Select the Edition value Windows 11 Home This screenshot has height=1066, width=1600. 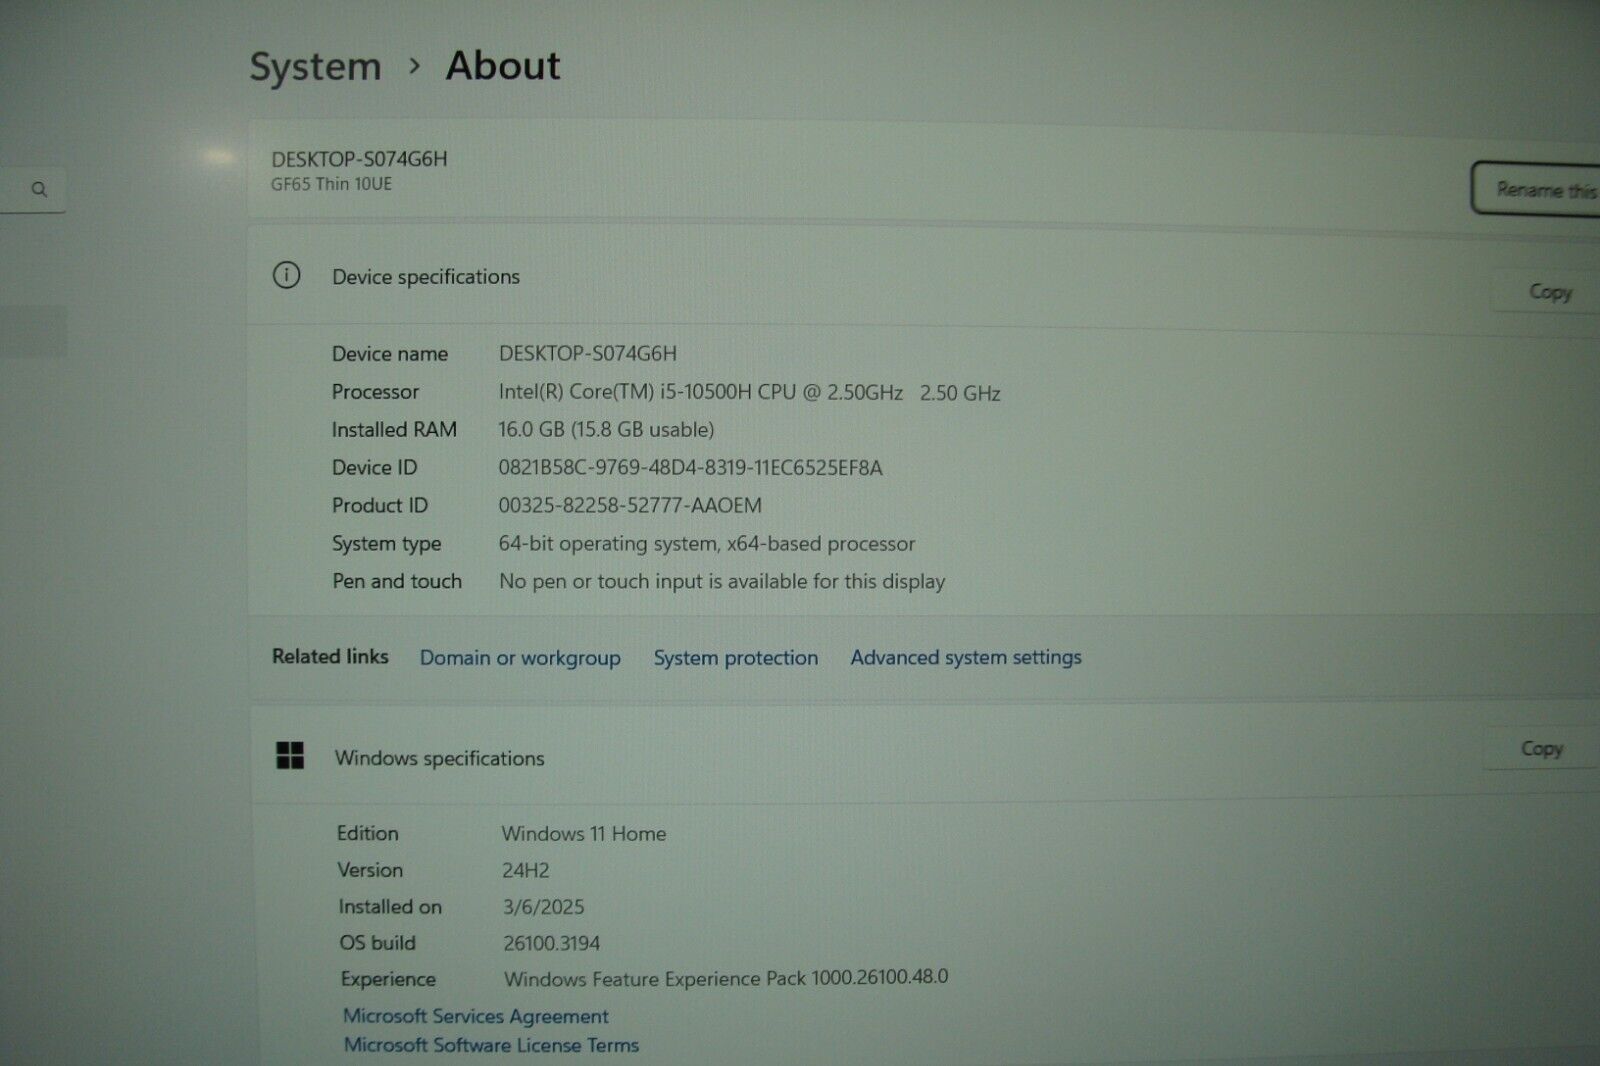coord(584,834)
